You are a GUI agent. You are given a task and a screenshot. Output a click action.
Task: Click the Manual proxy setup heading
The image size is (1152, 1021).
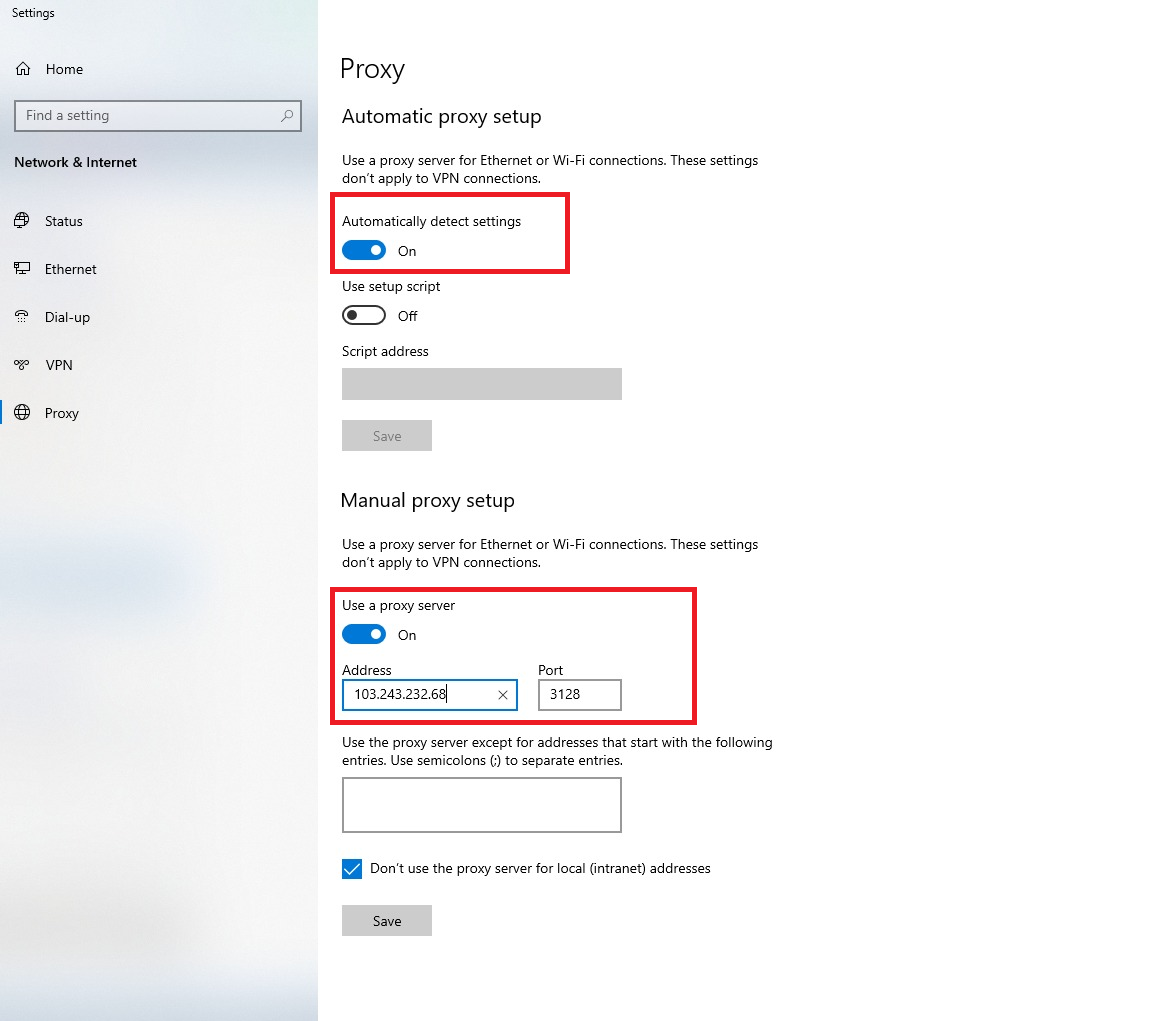(x=428, y=501)
